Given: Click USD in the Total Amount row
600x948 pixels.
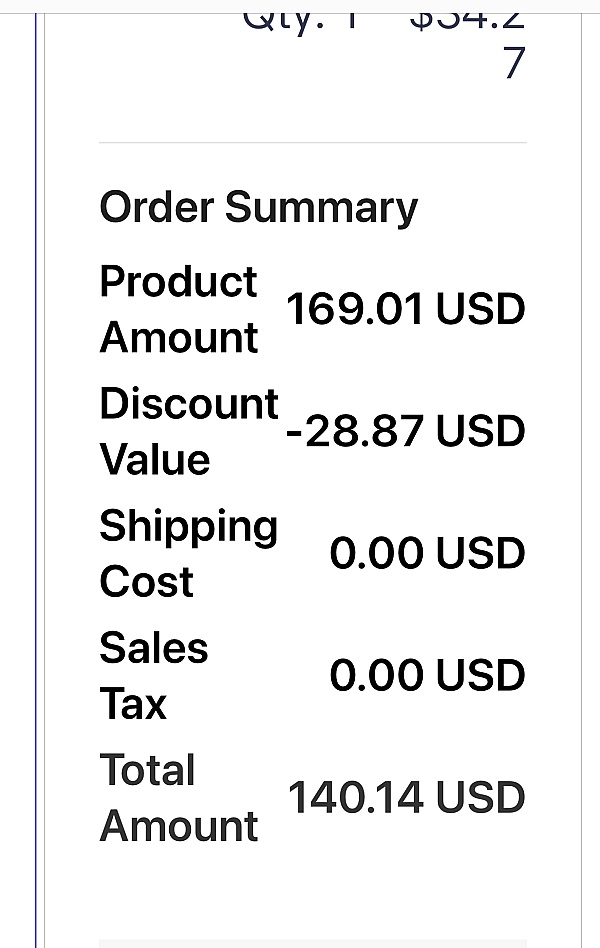Looking at the screenshot, I should [x=481, y=798].
